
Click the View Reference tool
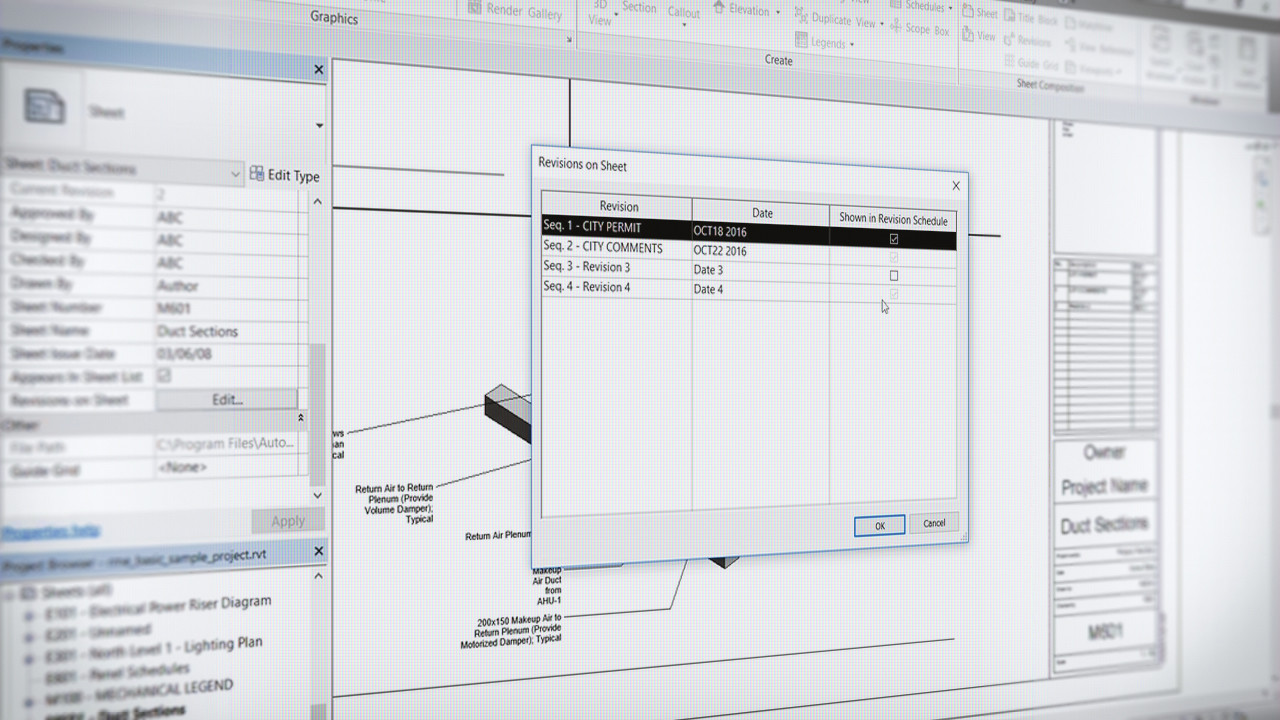coord(1101,48)
